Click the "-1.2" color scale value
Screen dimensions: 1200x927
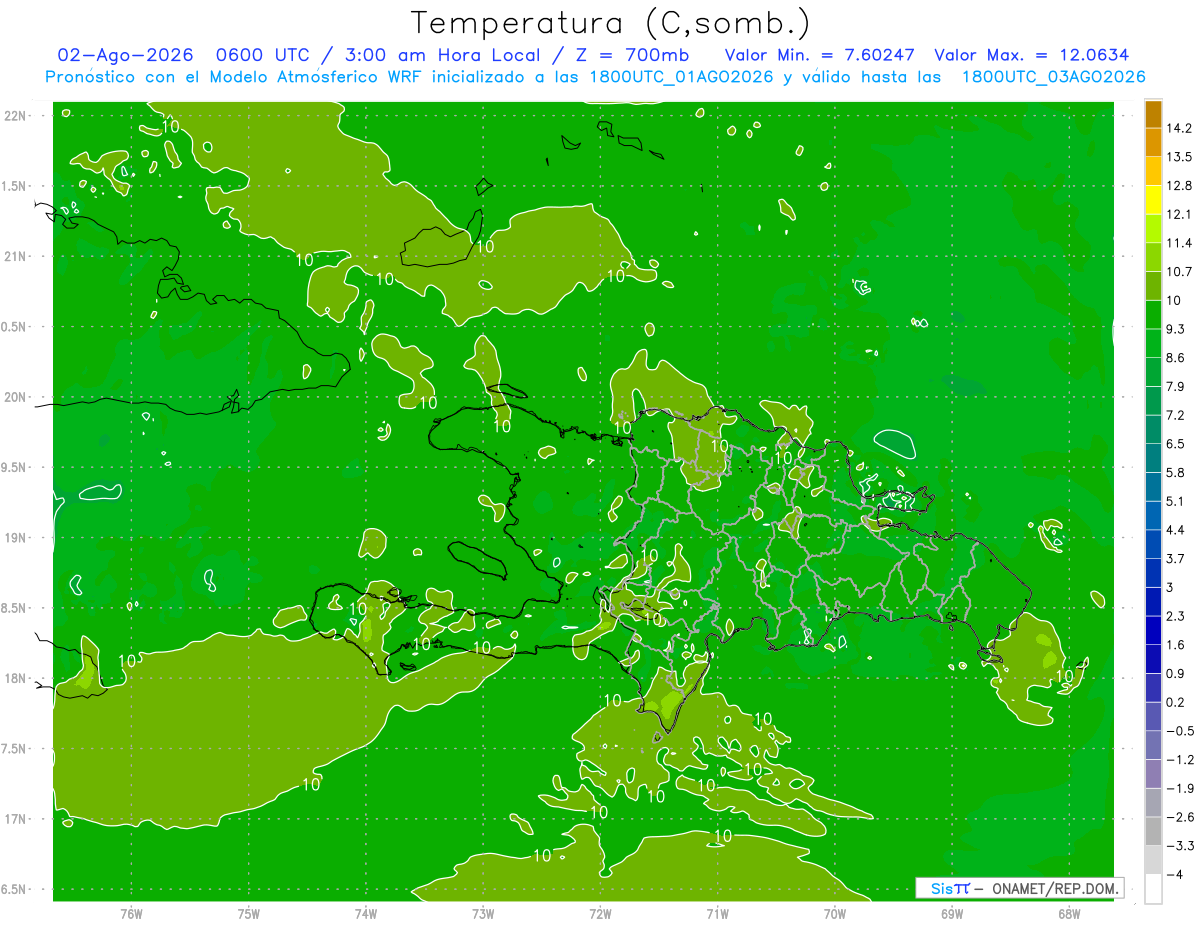tap(1179, 760)
